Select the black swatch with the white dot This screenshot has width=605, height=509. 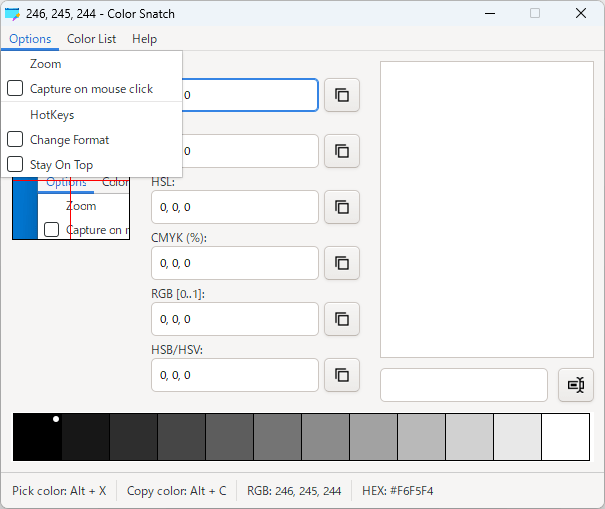(37, 437)
